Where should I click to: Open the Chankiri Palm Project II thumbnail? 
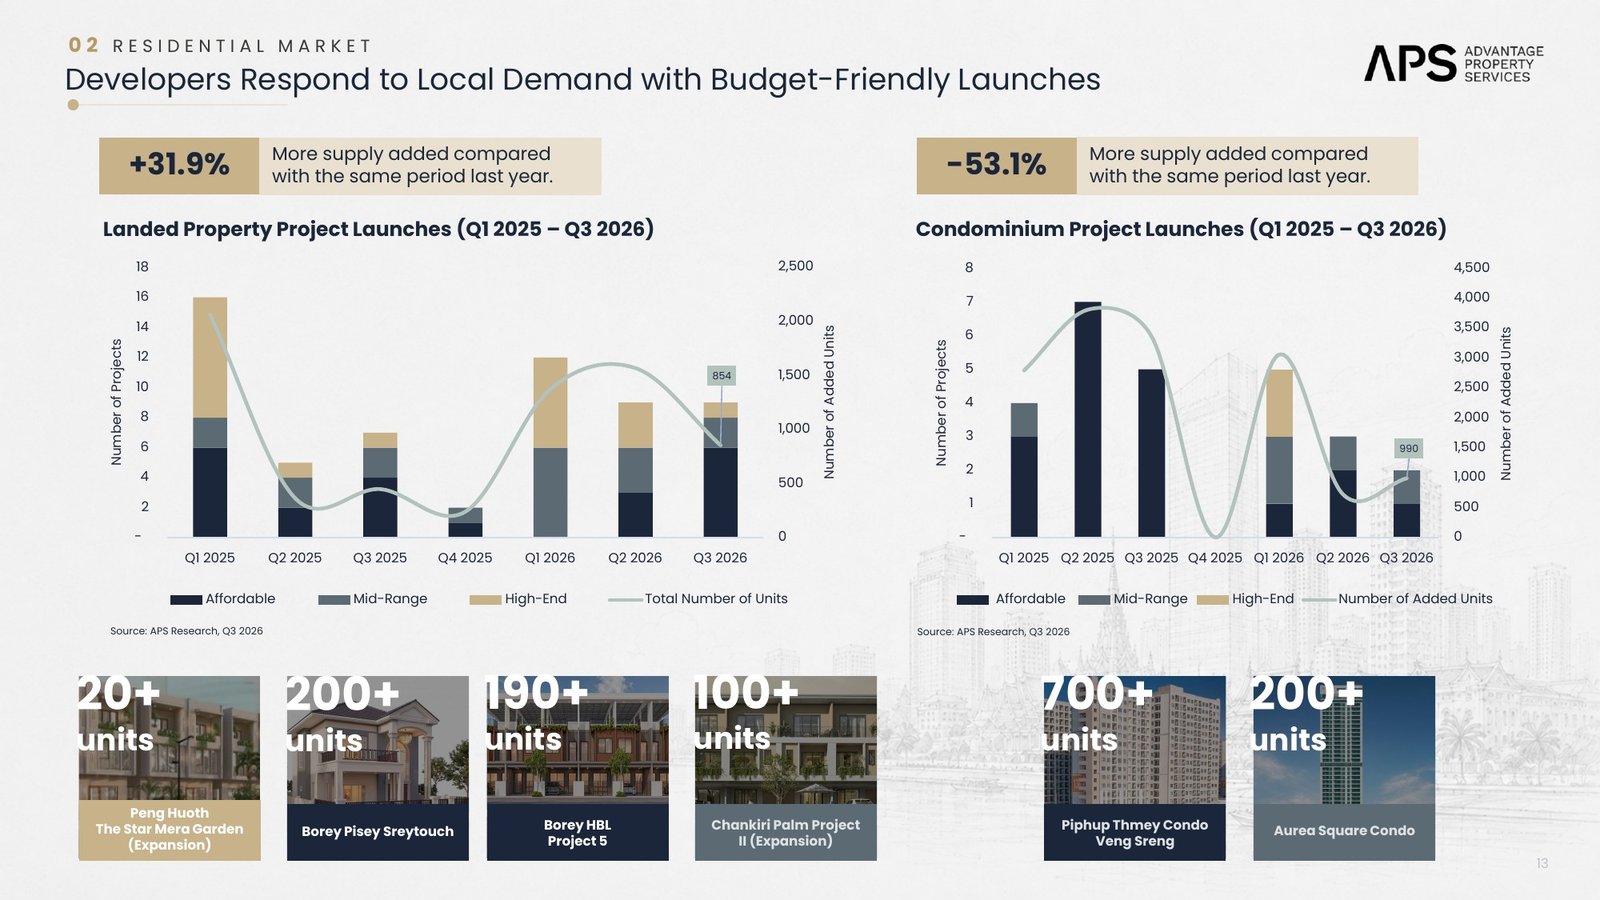pyautogui.click(x=785, y=768)
